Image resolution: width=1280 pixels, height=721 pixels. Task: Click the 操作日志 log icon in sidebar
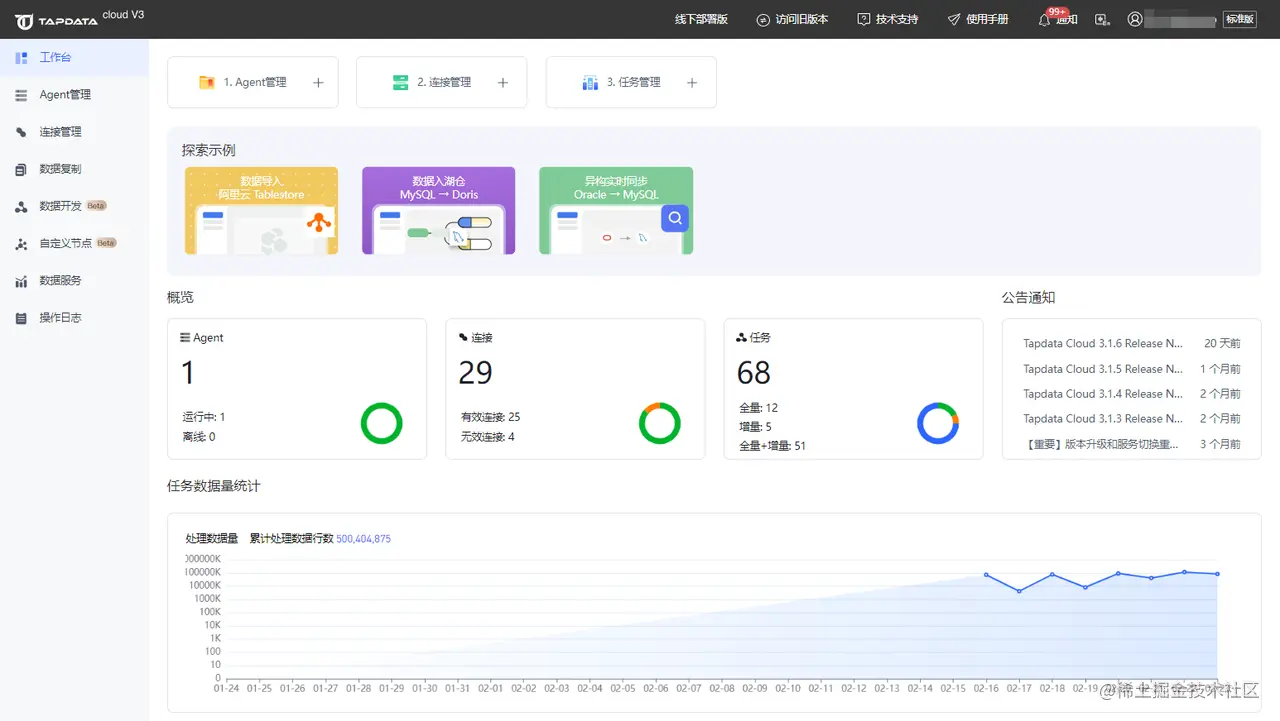coord(21,318)
